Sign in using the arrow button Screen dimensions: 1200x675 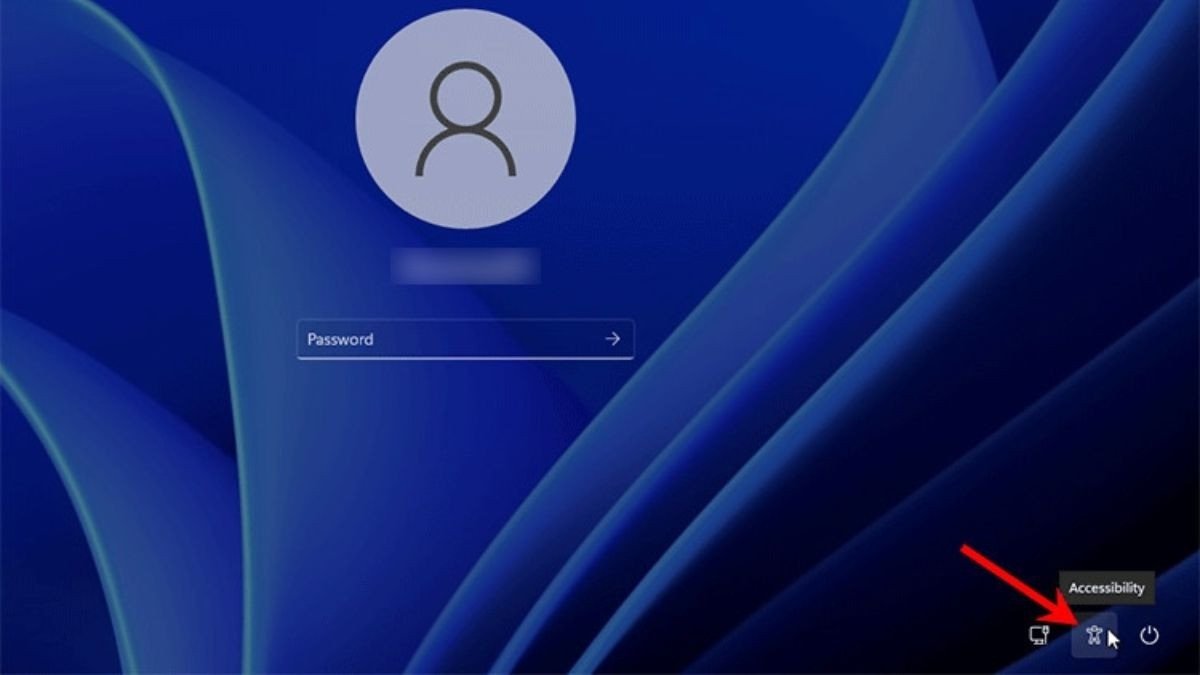[x=612, y=339]
